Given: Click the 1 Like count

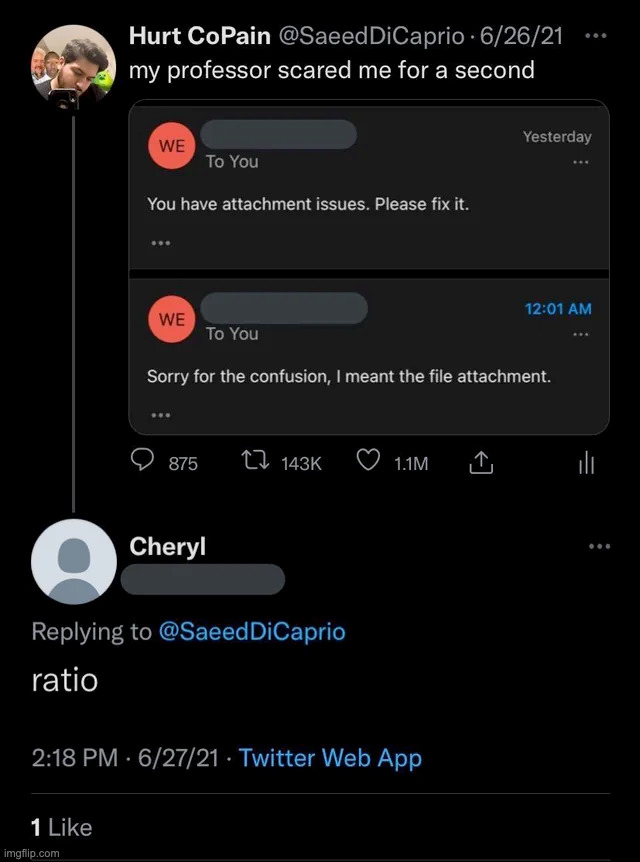Looking at the screenshot, I should point(62,827).
